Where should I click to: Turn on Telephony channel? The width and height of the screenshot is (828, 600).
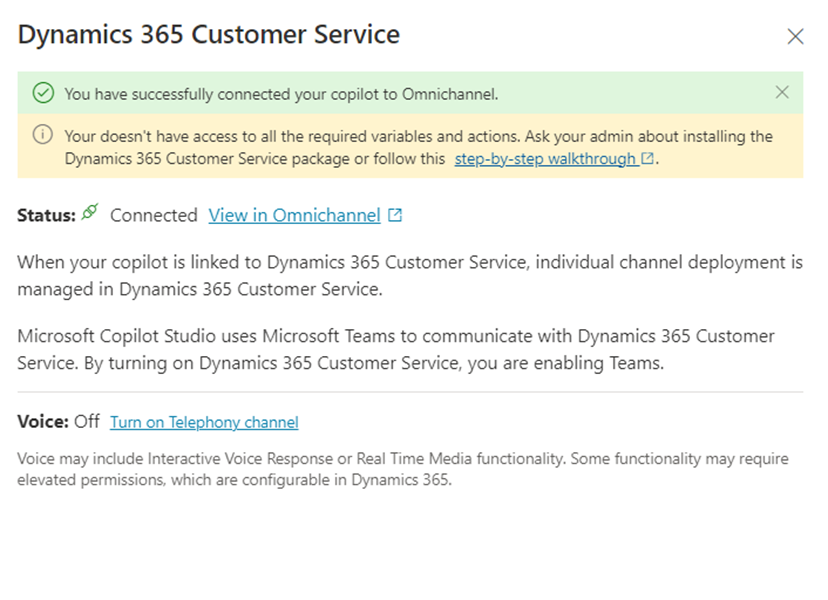[x=204, y=422]
